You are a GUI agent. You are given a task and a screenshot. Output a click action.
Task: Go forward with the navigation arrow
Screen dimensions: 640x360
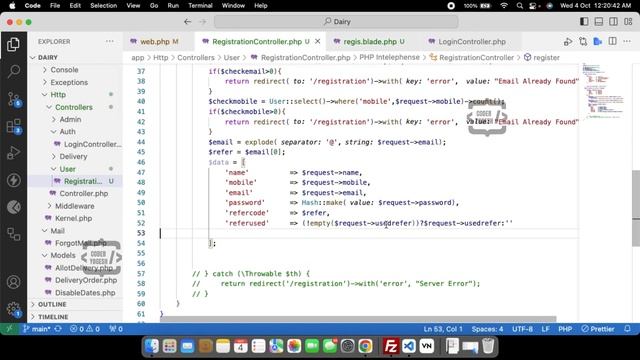[x=202, y=22]
